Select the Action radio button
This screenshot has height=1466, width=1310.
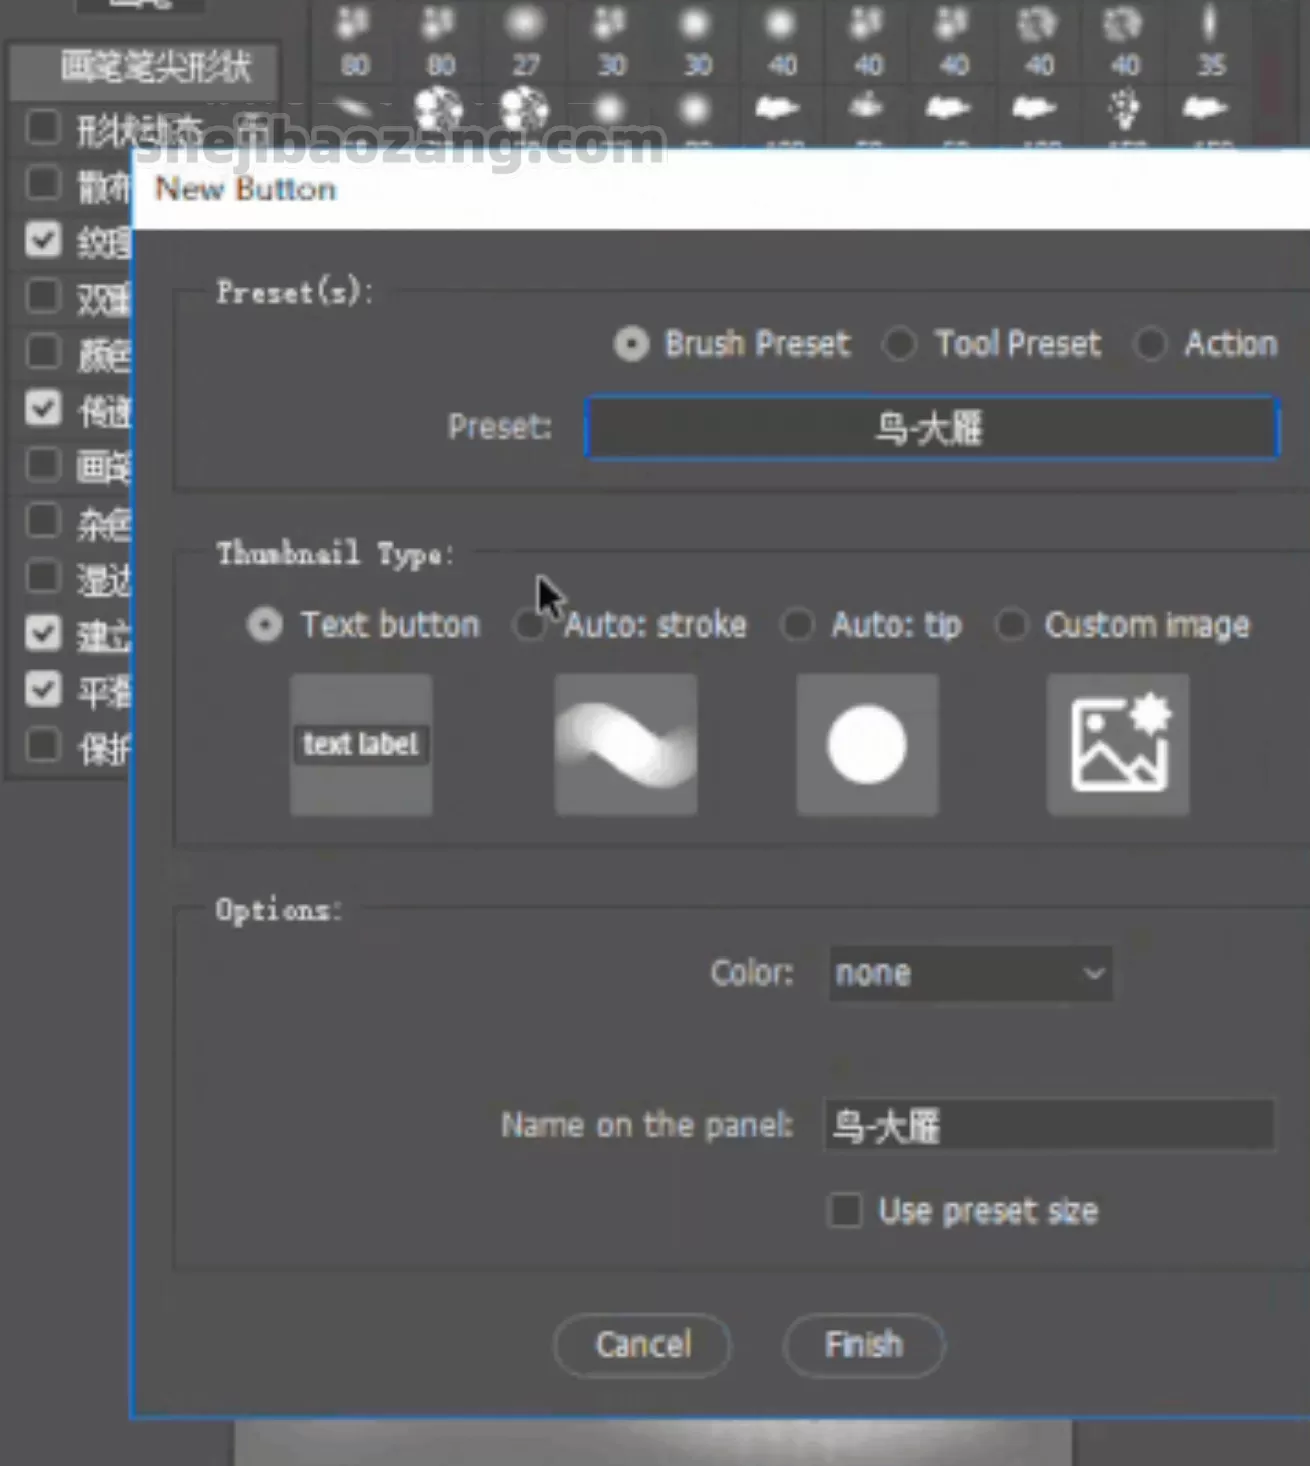pyautogui.click(x=1150, y=344)
